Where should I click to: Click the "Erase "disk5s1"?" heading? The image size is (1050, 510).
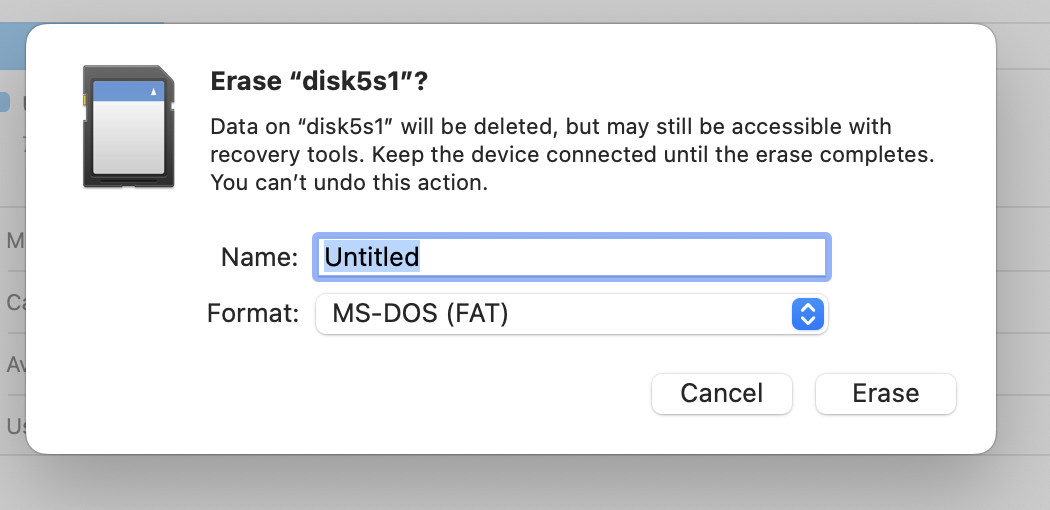tap(319, 82)
